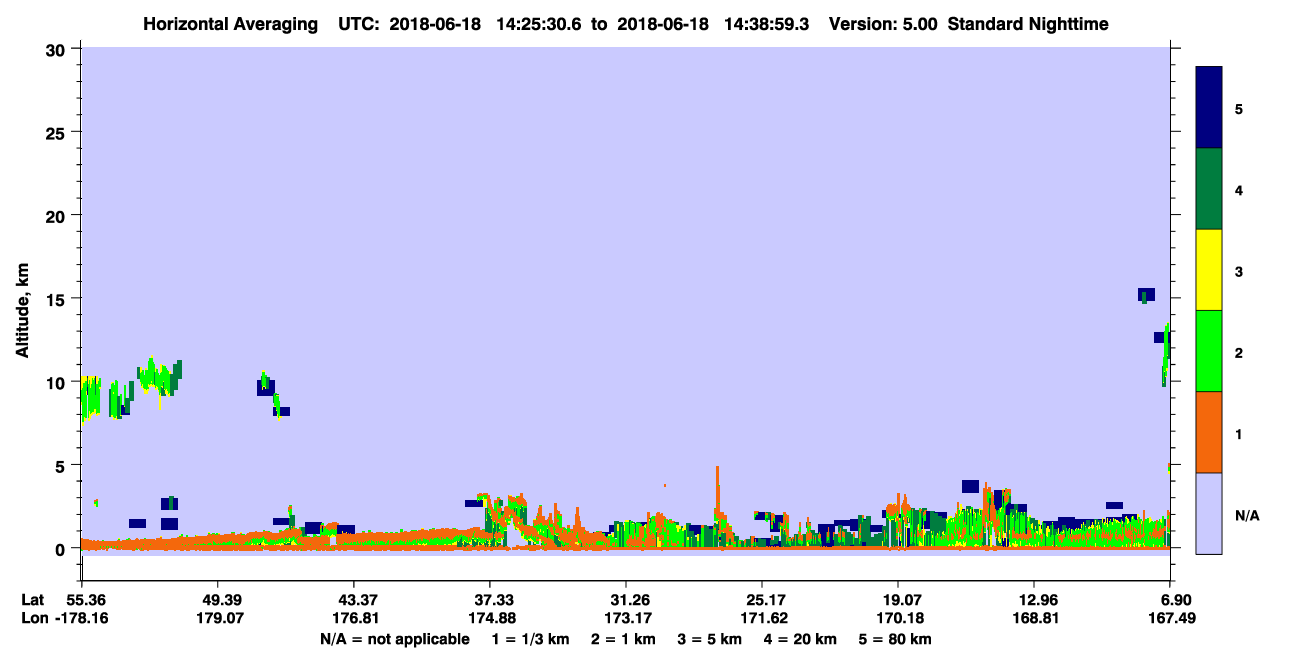
Task: Click the colorbar label '2'
Action: 1239,352
